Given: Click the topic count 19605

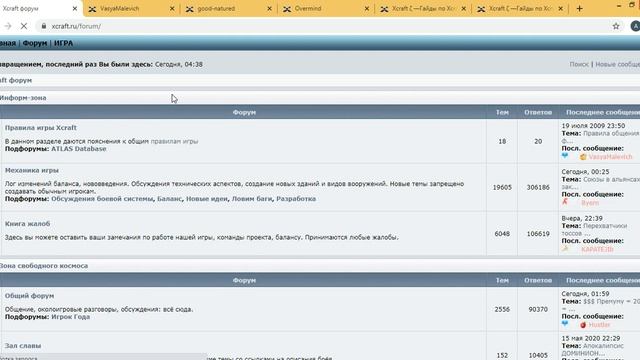Looking at the screenshot, I should click(502, 187).
